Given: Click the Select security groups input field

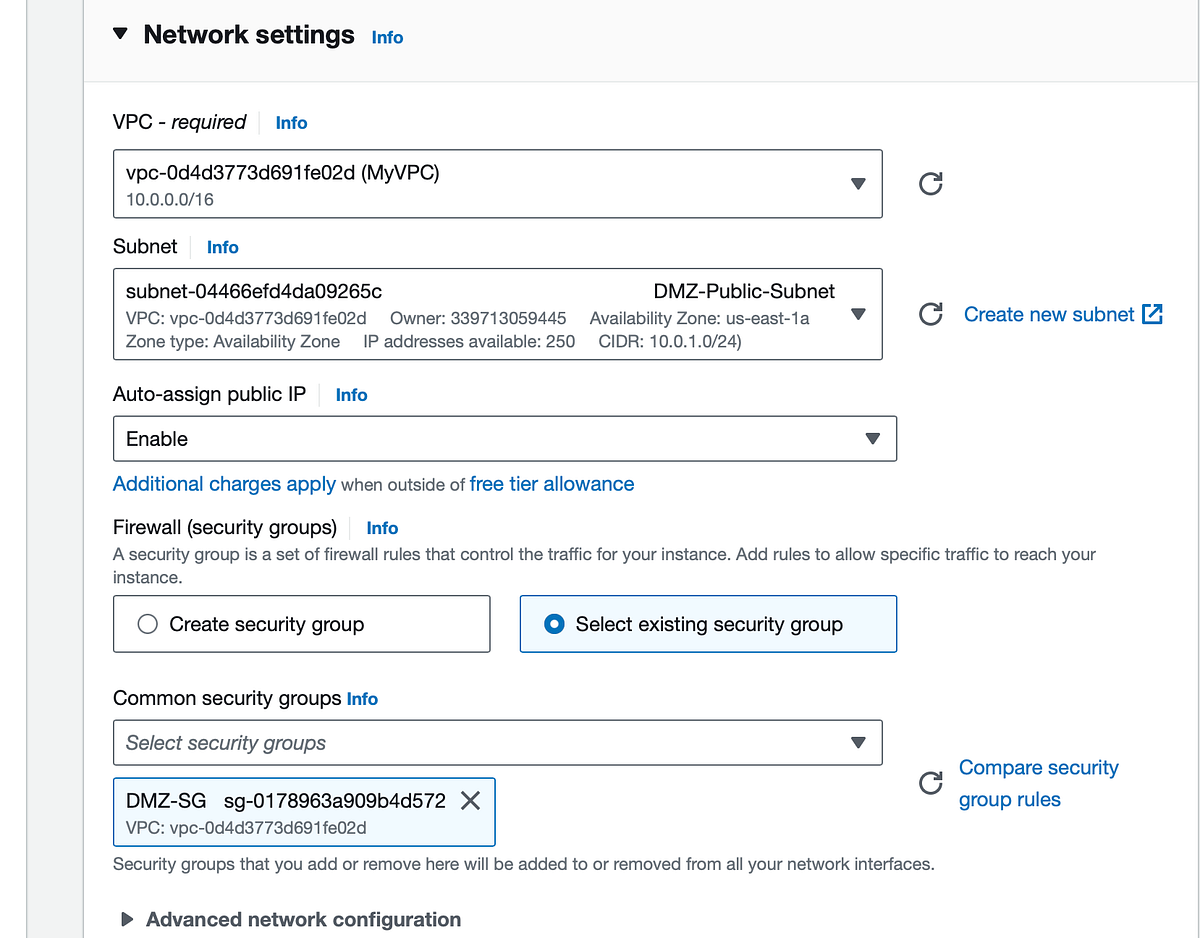Looking at the screenshot, I should 400,742.
